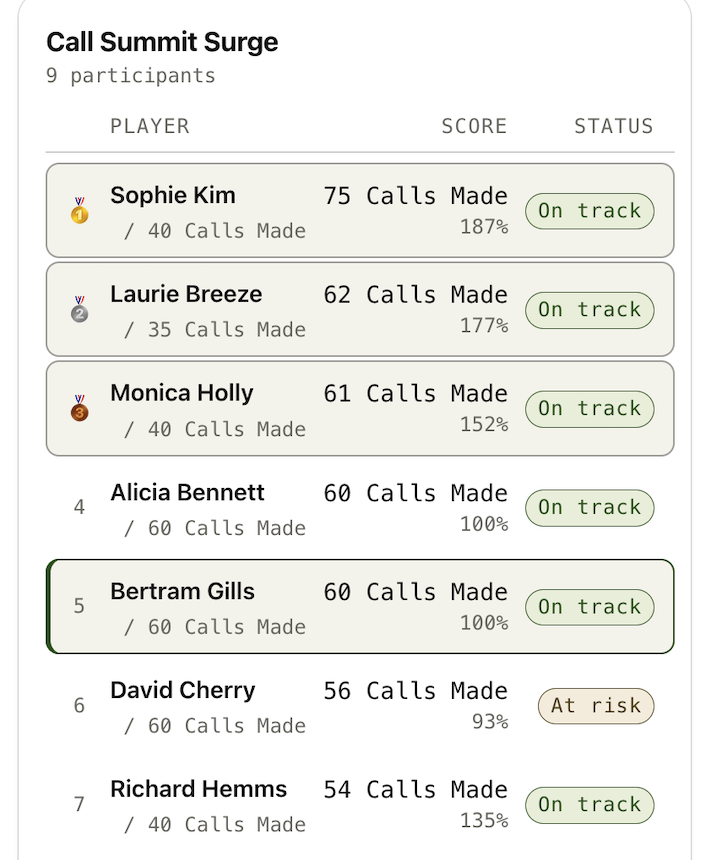Select Sophie Kim's name

tap(173, 195)
